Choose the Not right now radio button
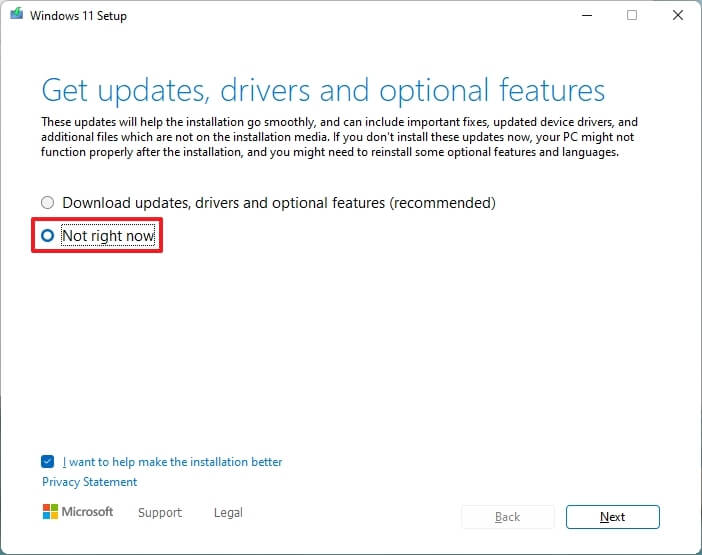Viewport: 702px width, 555px height. click(x=48, y=236)
